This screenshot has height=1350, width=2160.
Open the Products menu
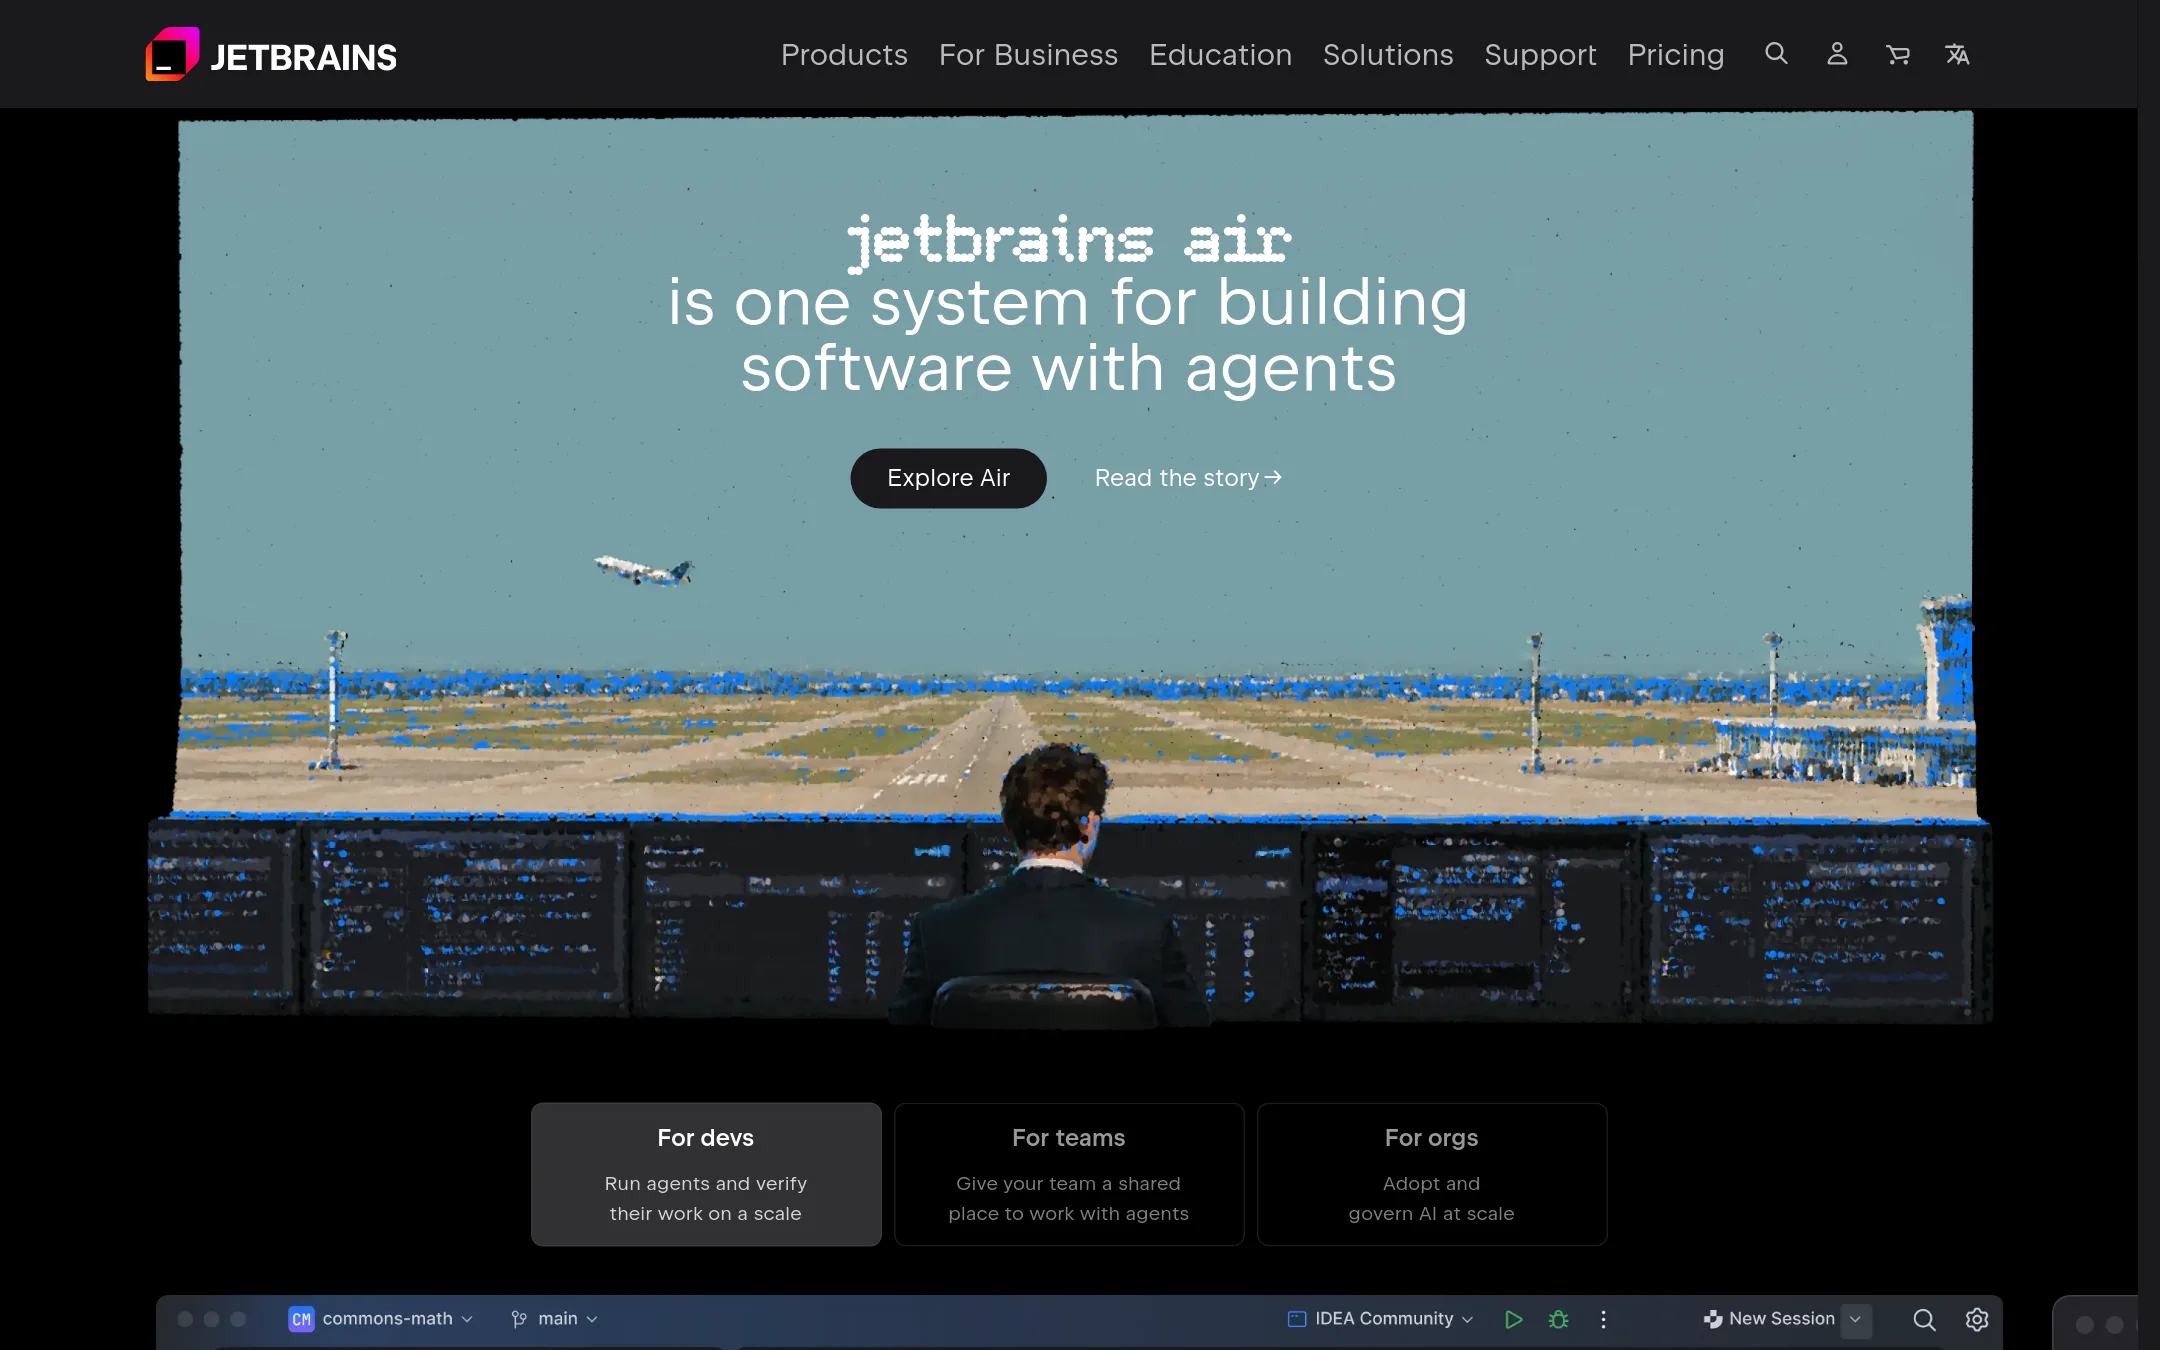844,55
